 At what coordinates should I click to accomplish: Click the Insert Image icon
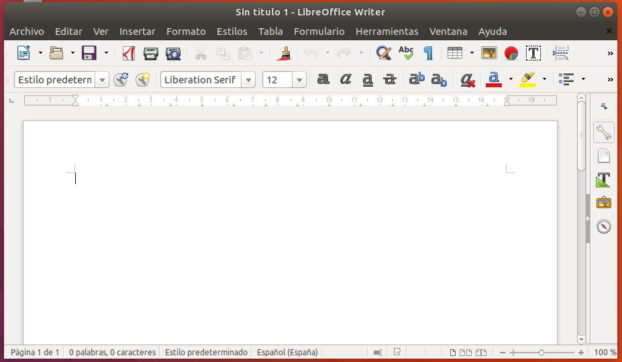point(489,53)
